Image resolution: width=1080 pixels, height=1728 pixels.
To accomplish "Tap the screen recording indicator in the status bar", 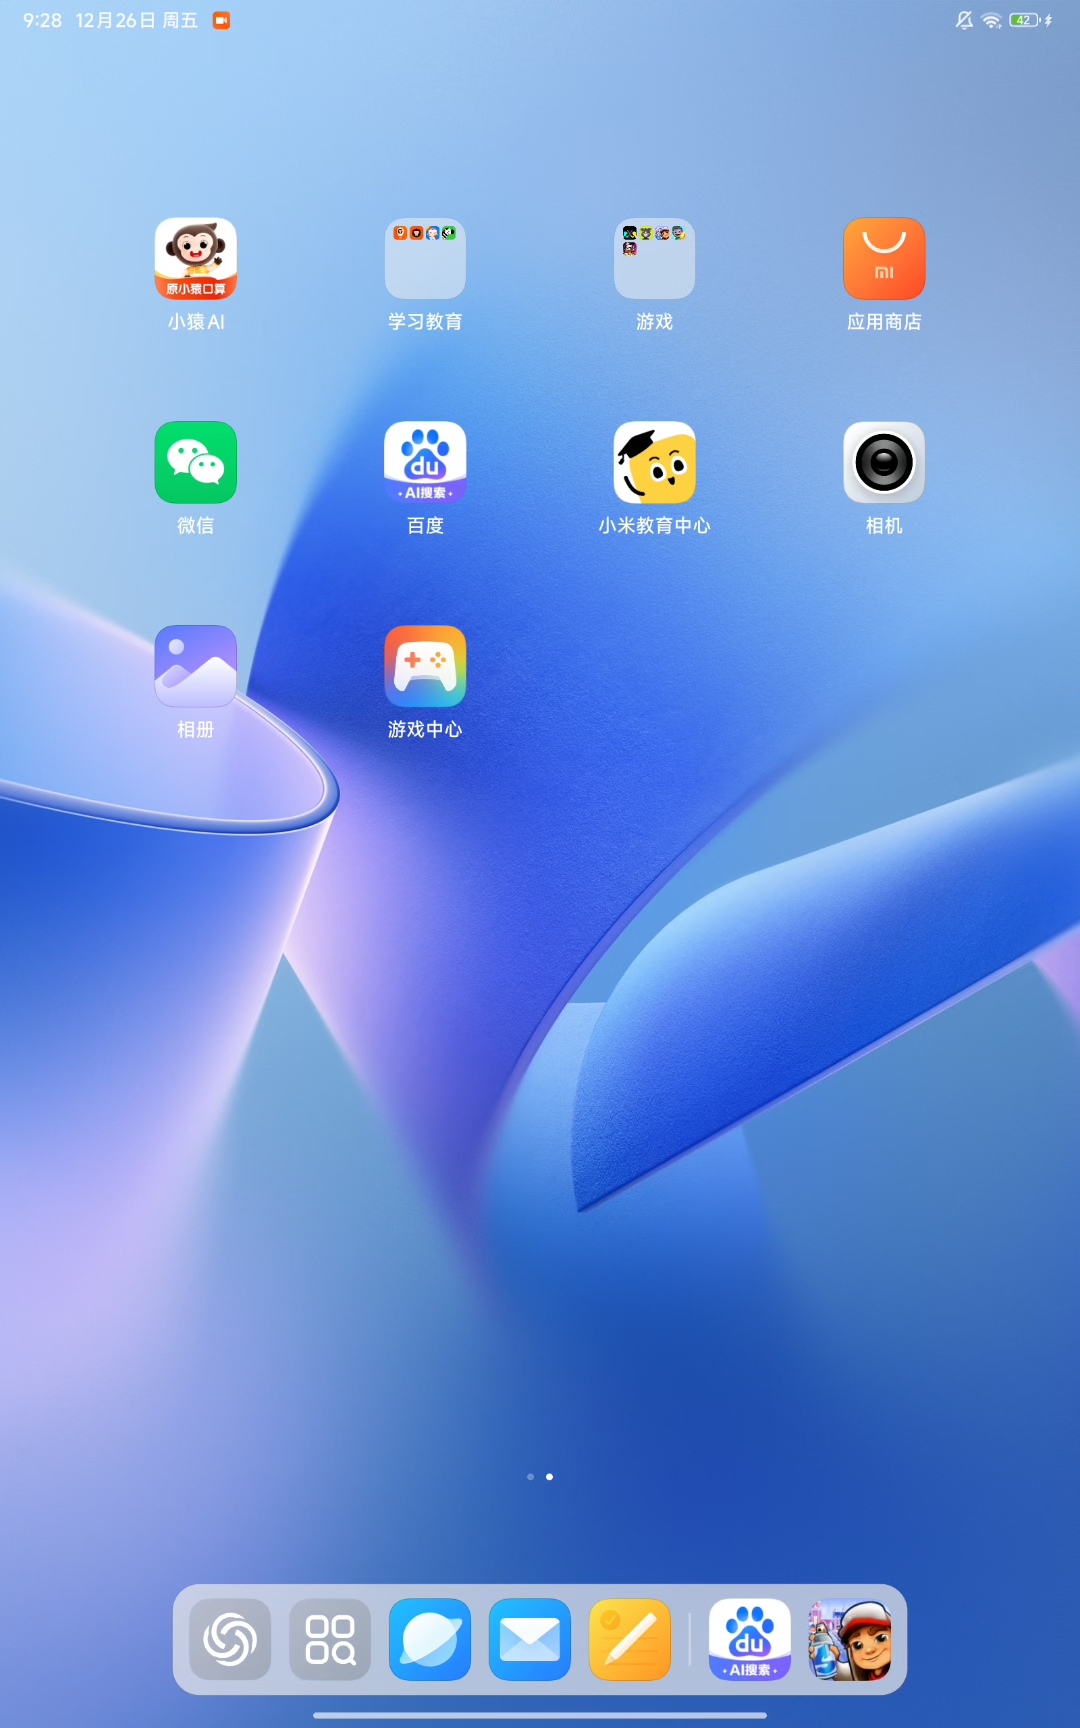I will (222, 20).
